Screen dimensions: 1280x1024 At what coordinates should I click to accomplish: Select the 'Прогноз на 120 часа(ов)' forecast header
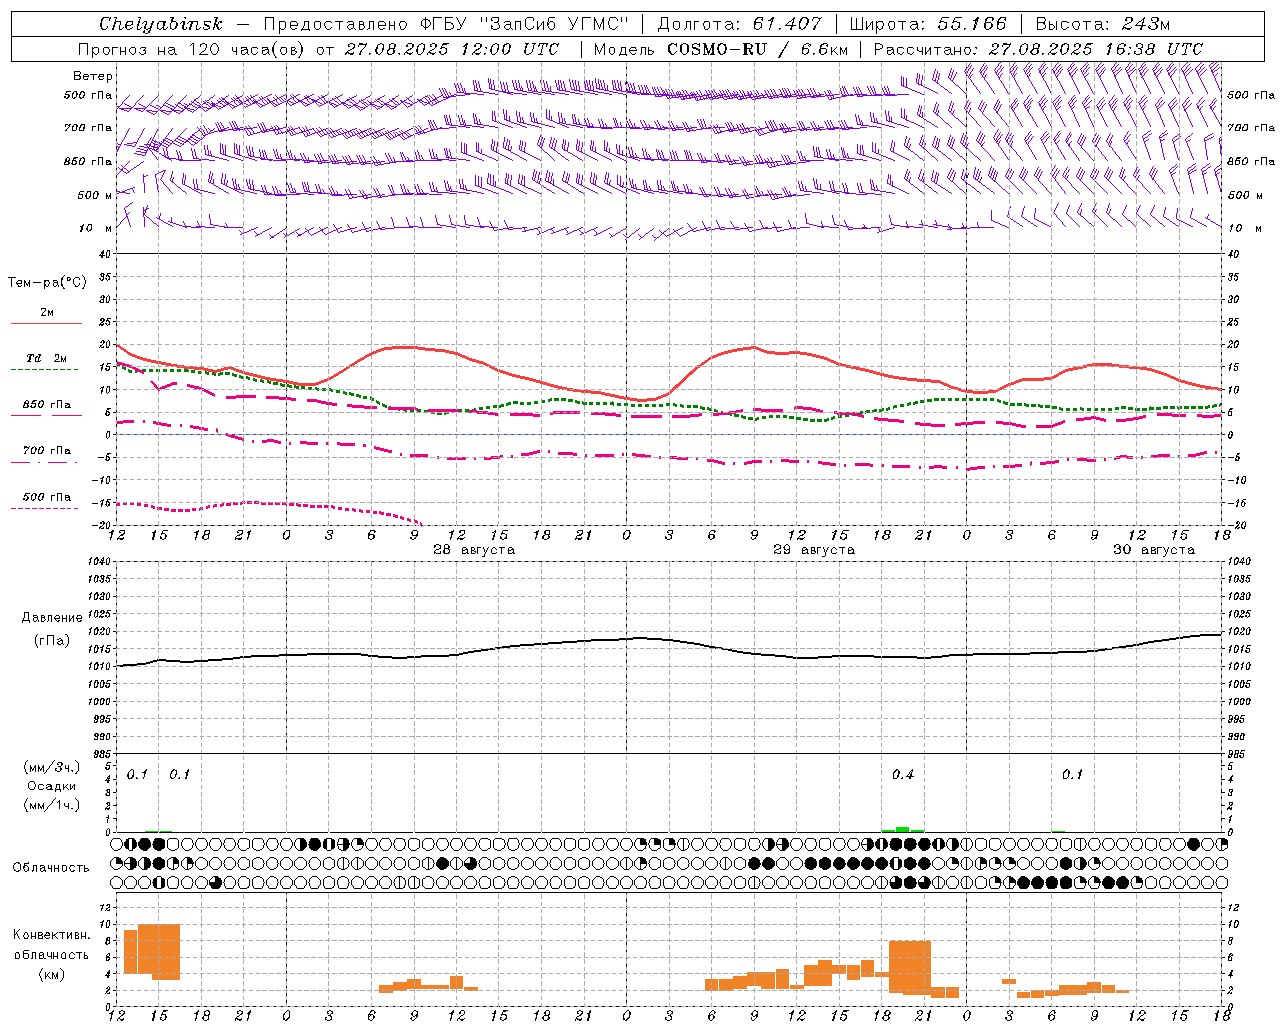click(192, 49)
